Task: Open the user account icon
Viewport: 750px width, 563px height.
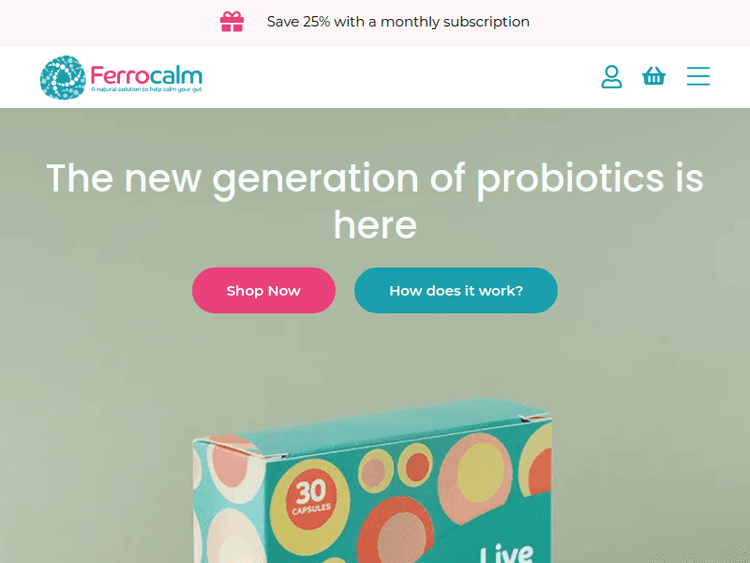Action: pyautogui.click(x=611, y=77)
